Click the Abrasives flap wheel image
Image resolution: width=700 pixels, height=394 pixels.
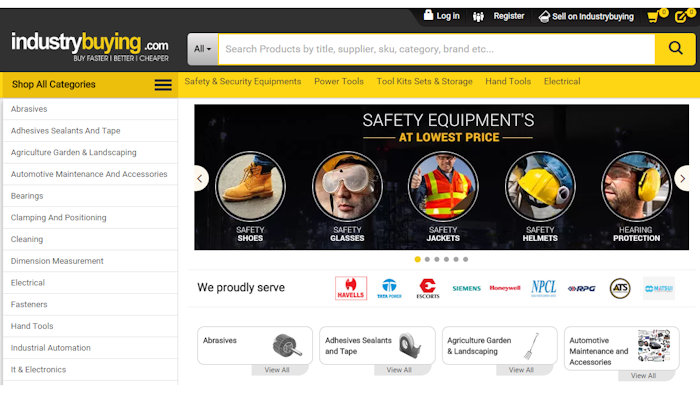[287, 345]
